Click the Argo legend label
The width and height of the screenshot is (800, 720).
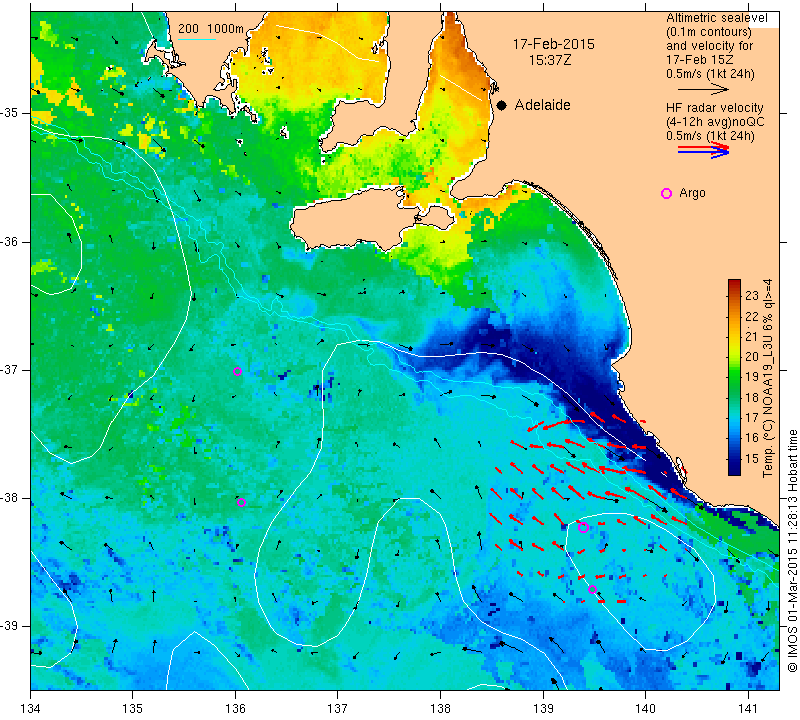click(692, 193)
